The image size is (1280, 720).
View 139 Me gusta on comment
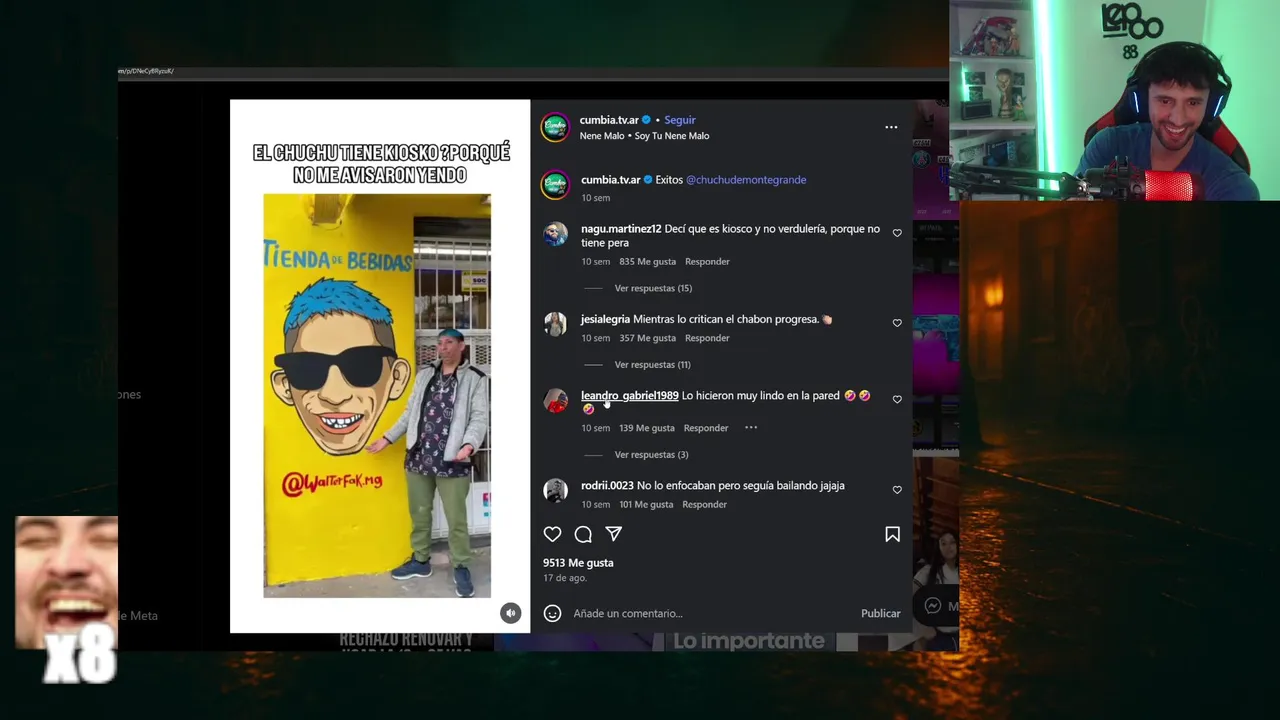646,428
